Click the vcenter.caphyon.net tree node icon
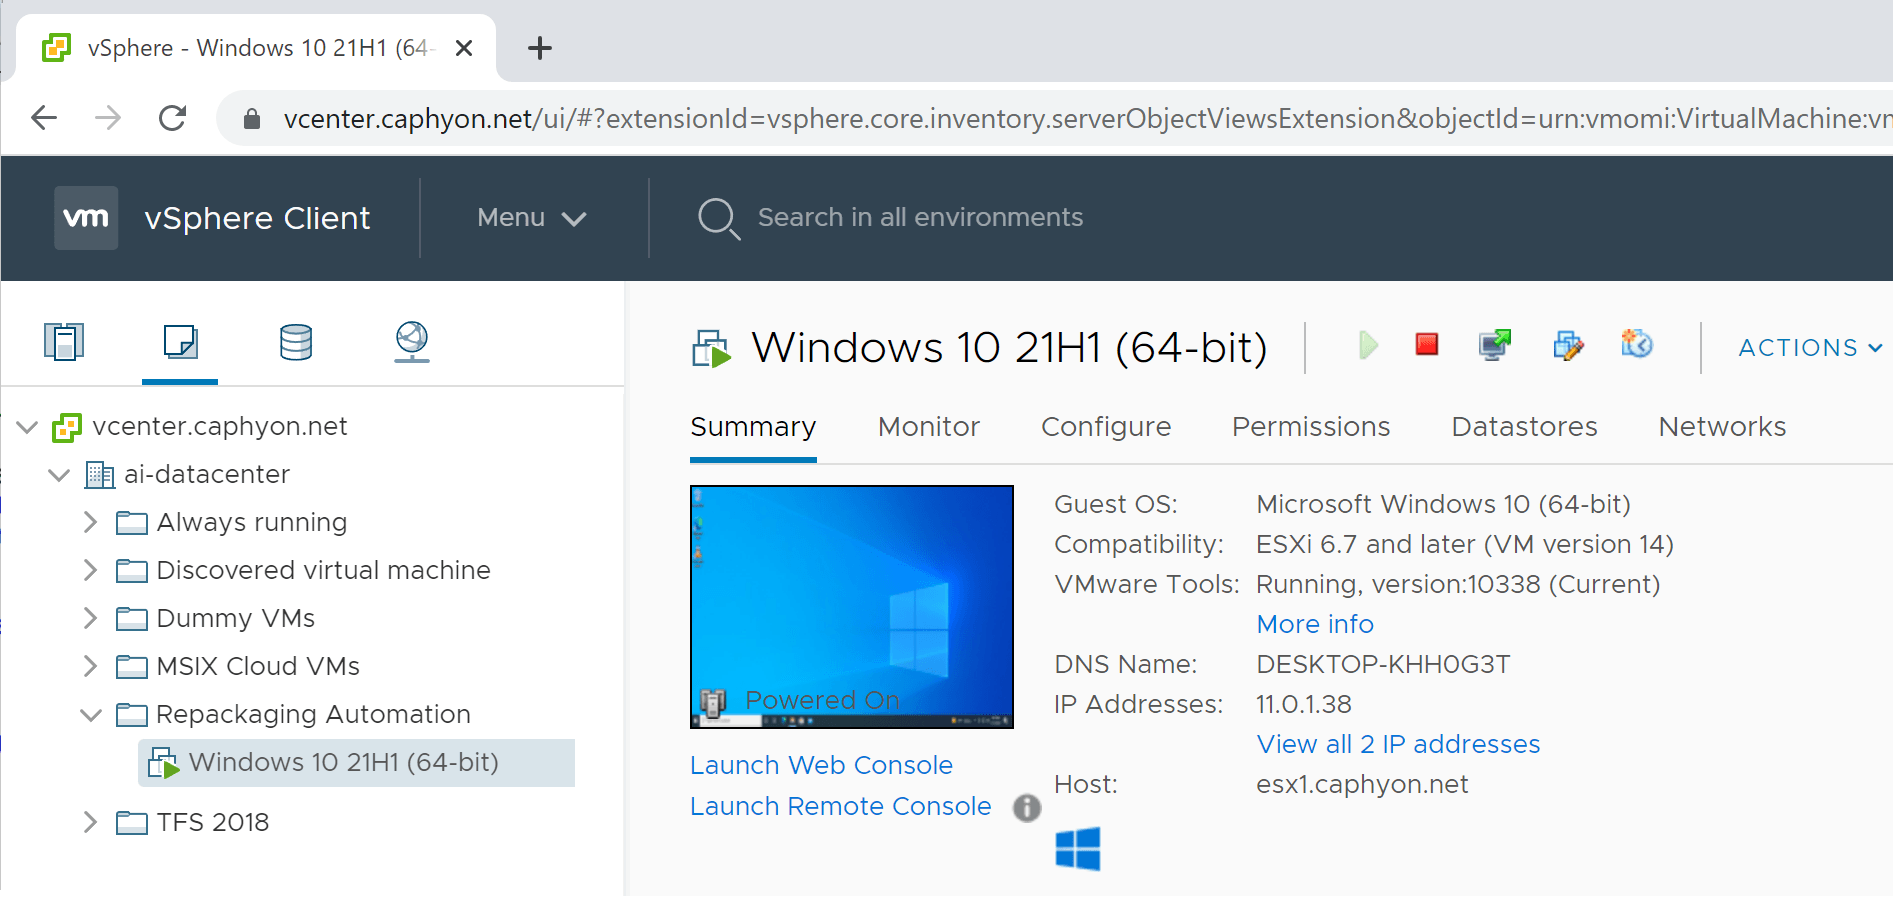Screen dimensions: 1893x905 click(x=67, y=427)
